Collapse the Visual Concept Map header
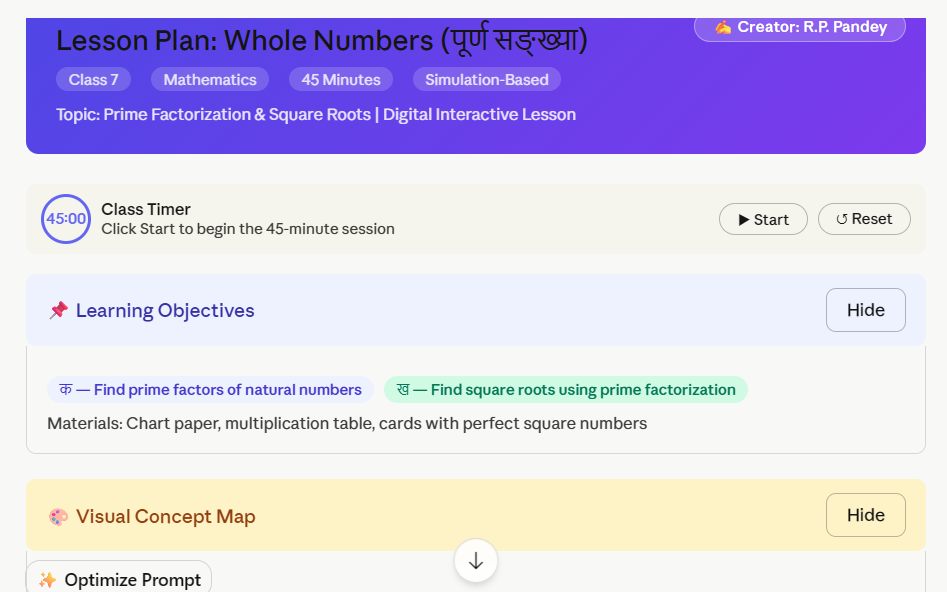The image size is (947, 592). tap(400, 516)
